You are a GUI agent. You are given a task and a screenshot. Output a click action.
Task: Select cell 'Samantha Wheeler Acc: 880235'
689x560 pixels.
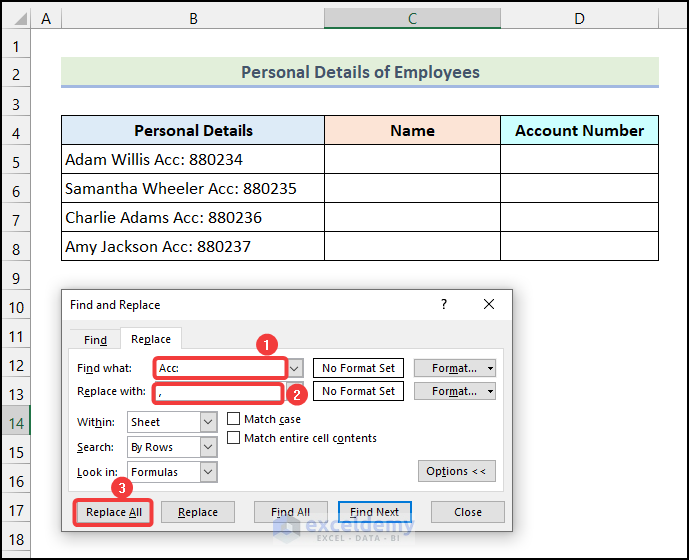point(193,188)
